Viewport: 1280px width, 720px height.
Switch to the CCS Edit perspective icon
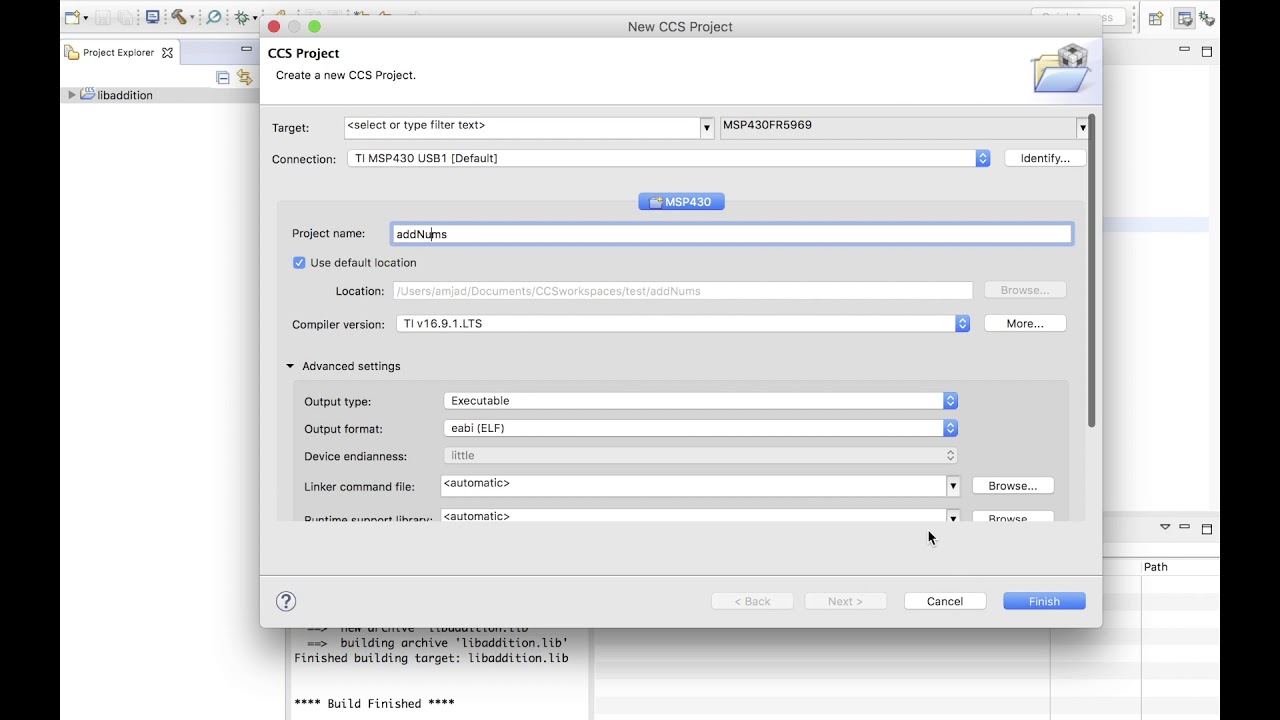point(1185,18)
